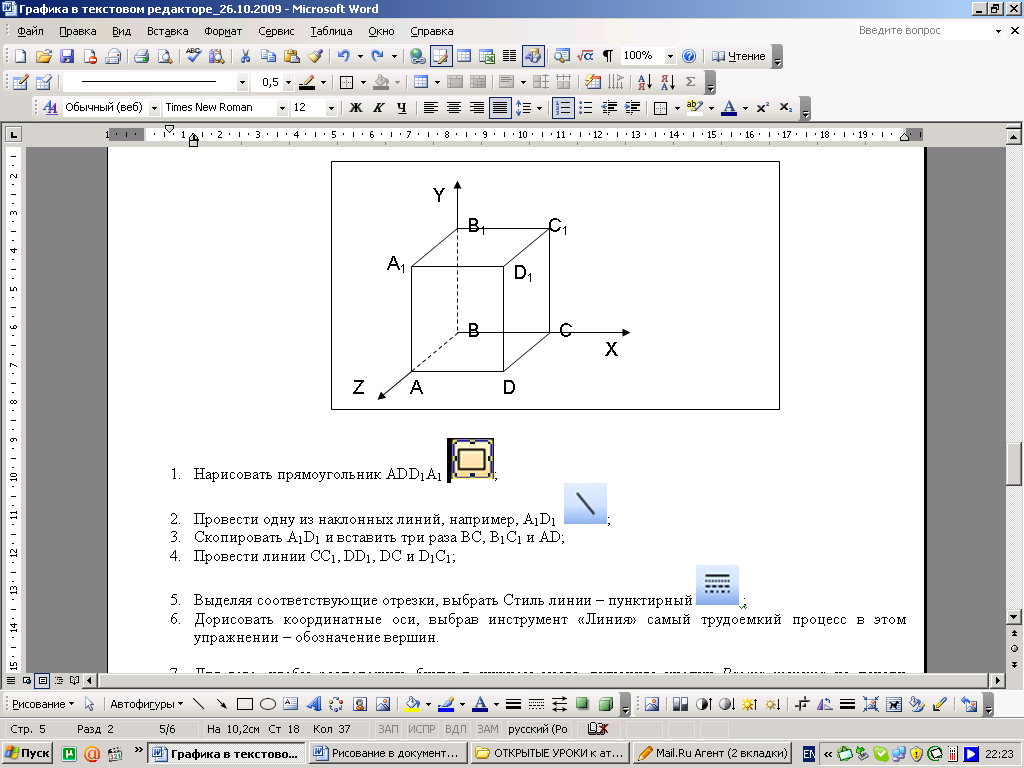Select the Rectangle drawing tool
The width and height of the screenshot is (1024, 768).
(245, 704)
